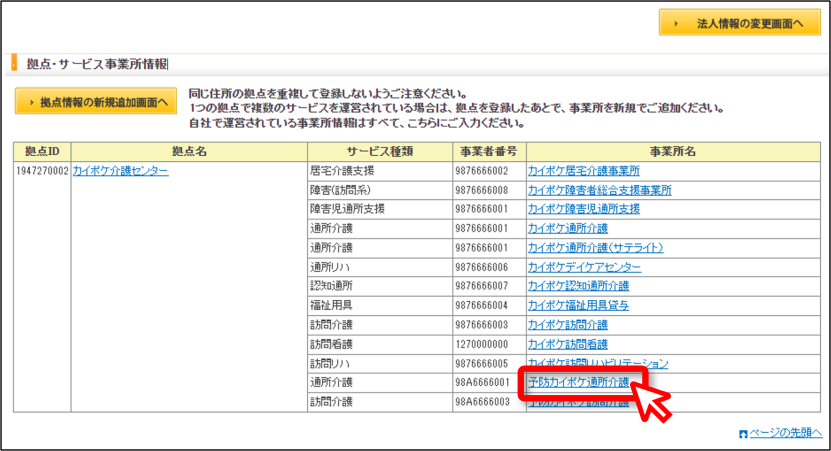Open カイポケ障害児通所支援 link

(x=584, y=209)
